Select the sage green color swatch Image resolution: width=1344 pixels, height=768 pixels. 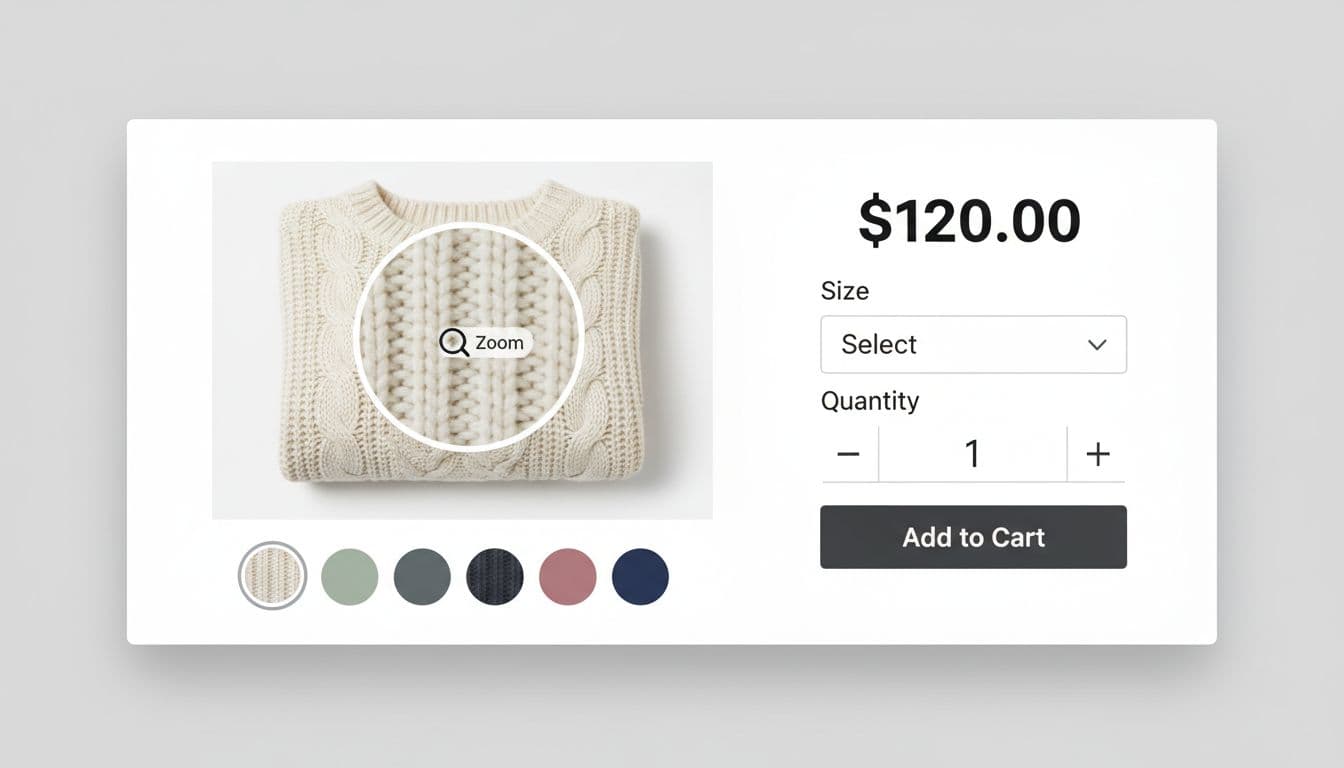(x=349, y=577)
